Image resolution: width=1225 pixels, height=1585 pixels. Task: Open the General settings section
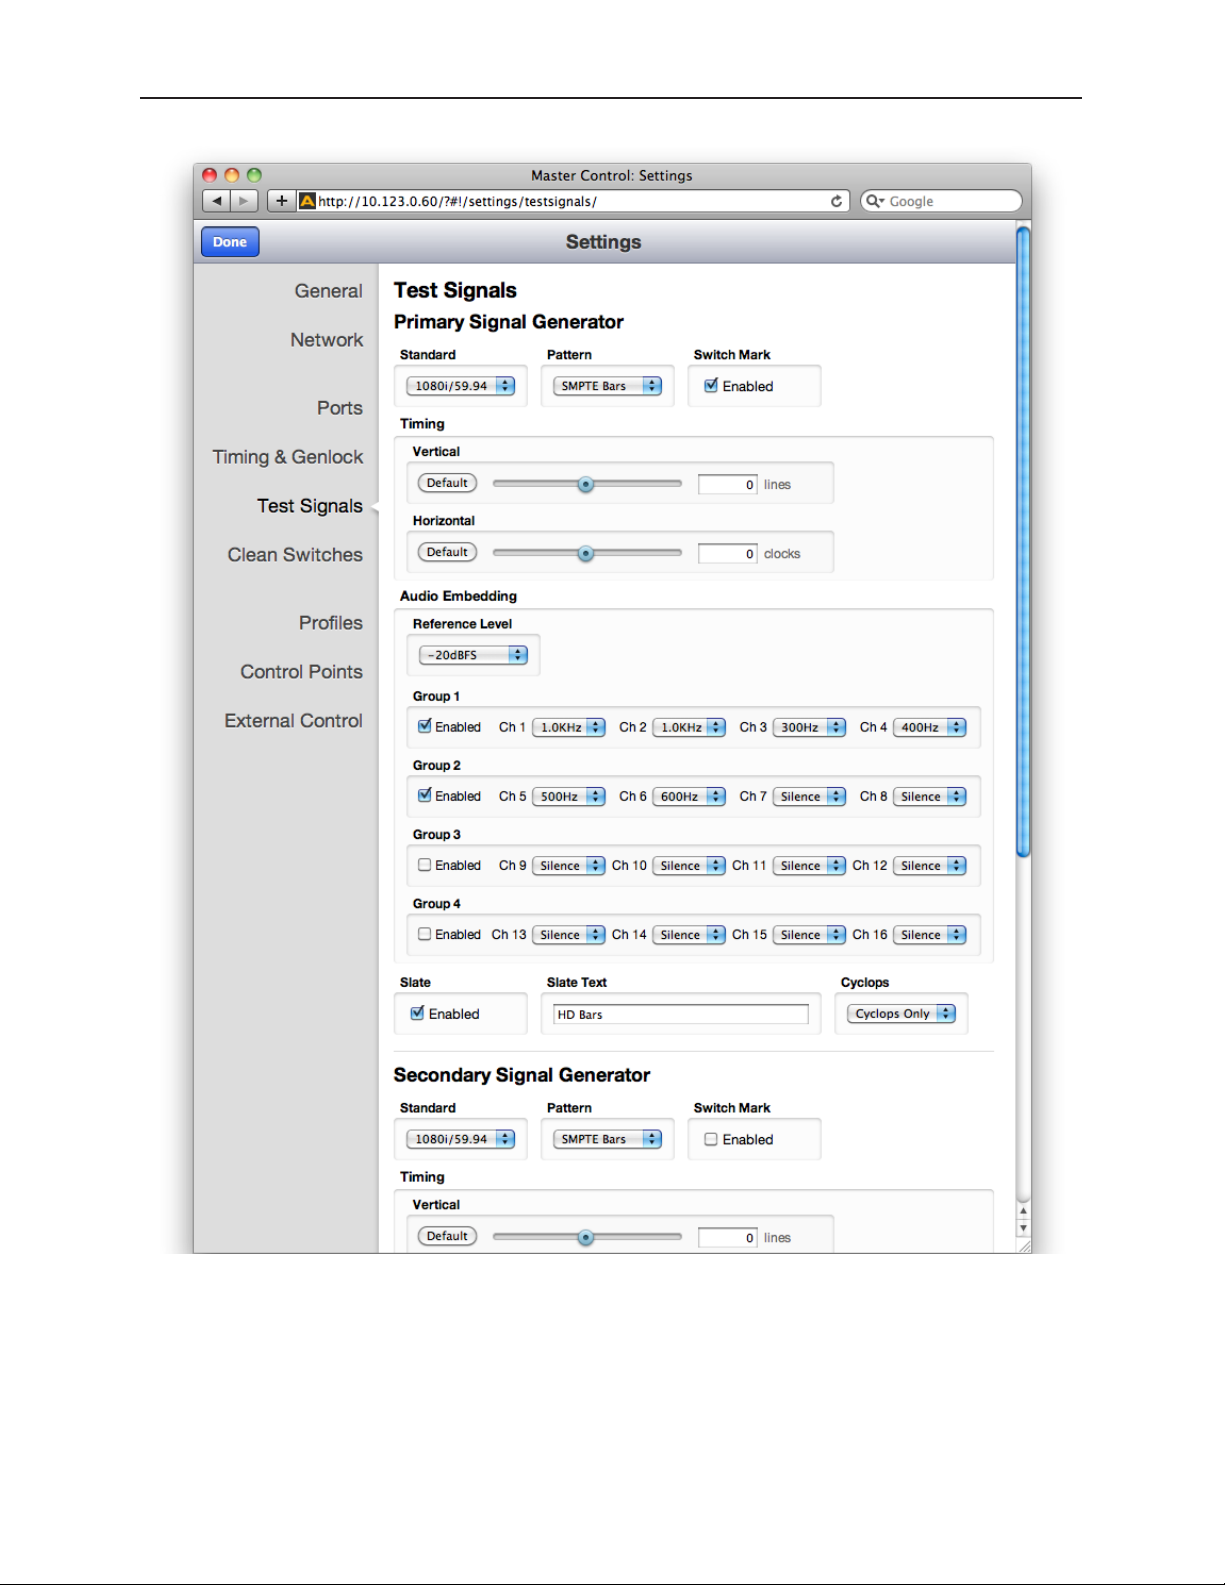(x=328, y=291)
